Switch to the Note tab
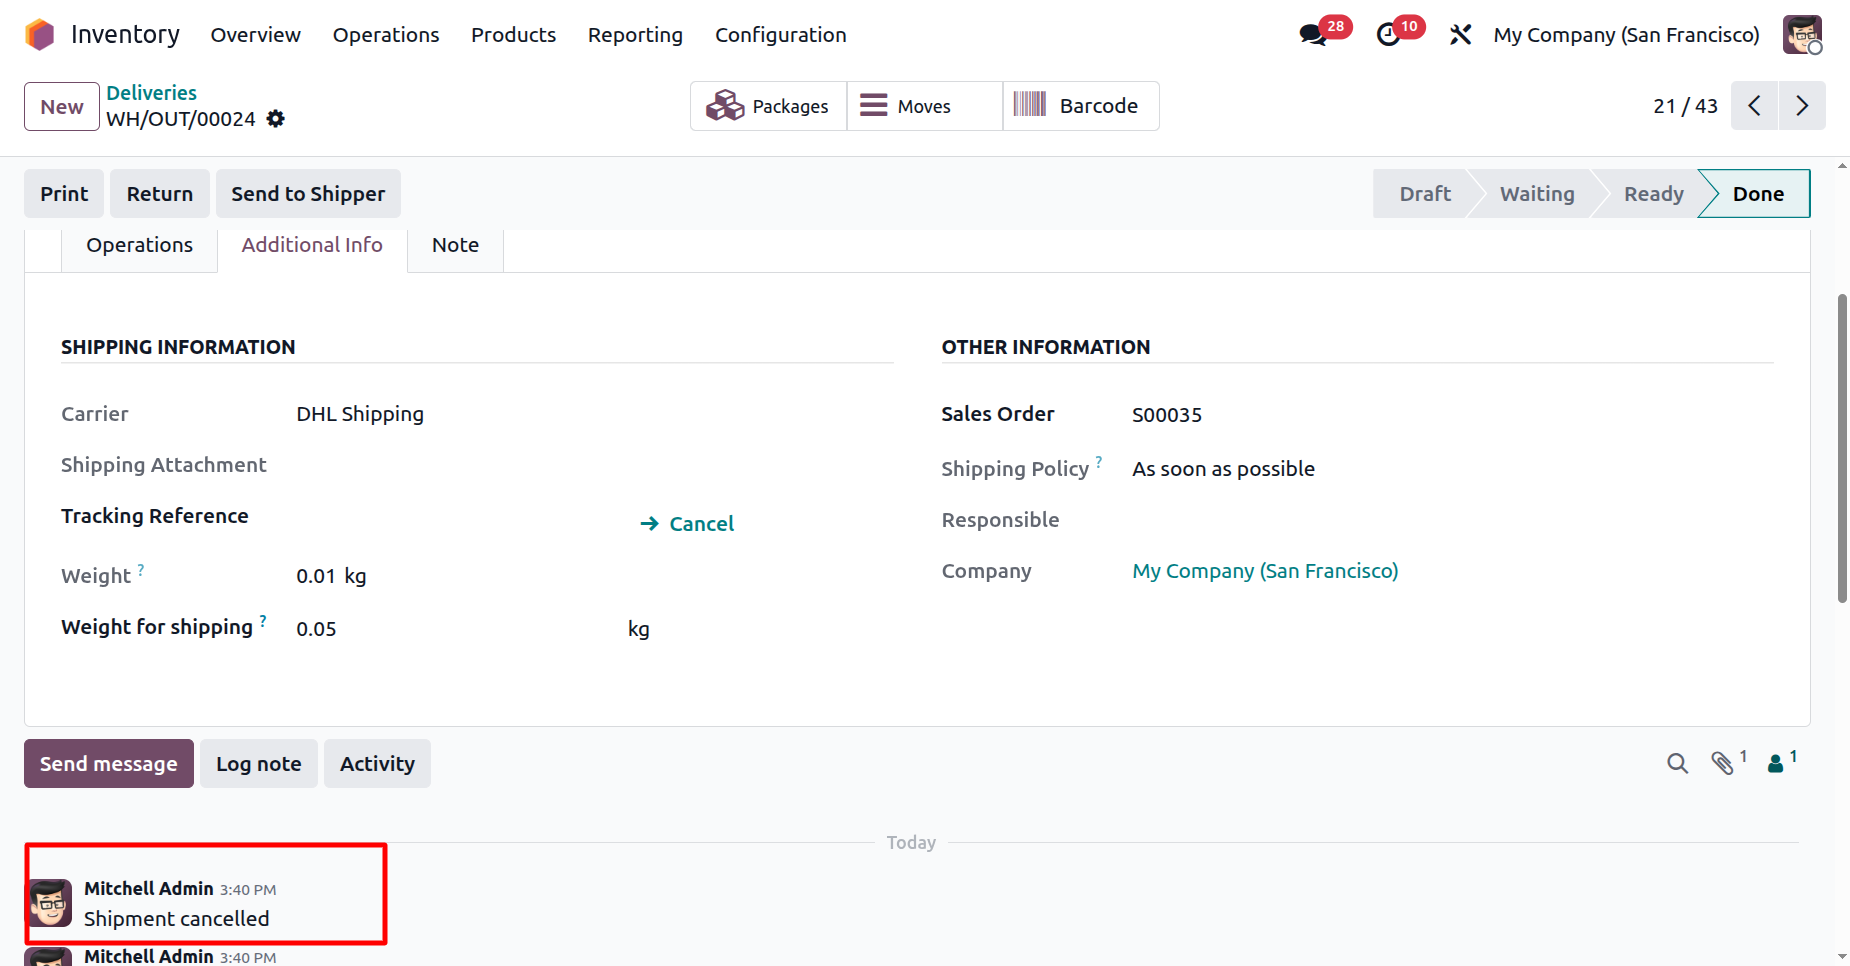Image resolution: width=1850 pixels, height=966 pixels. click(455, 245)
